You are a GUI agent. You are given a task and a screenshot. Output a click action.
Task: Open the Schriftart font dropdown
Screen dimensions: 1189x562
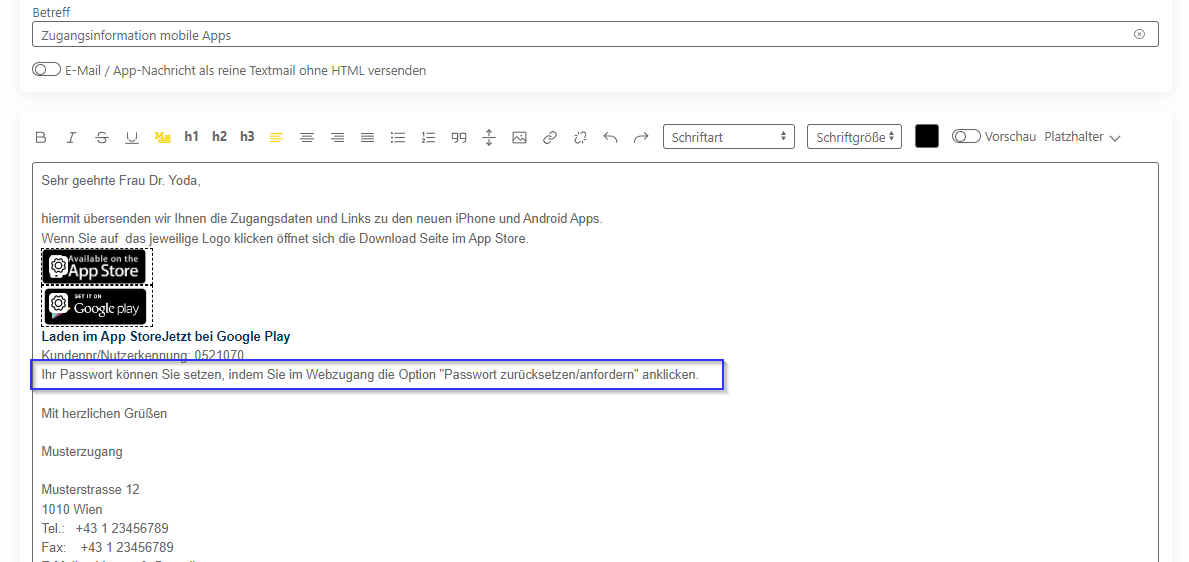point(728,137)
